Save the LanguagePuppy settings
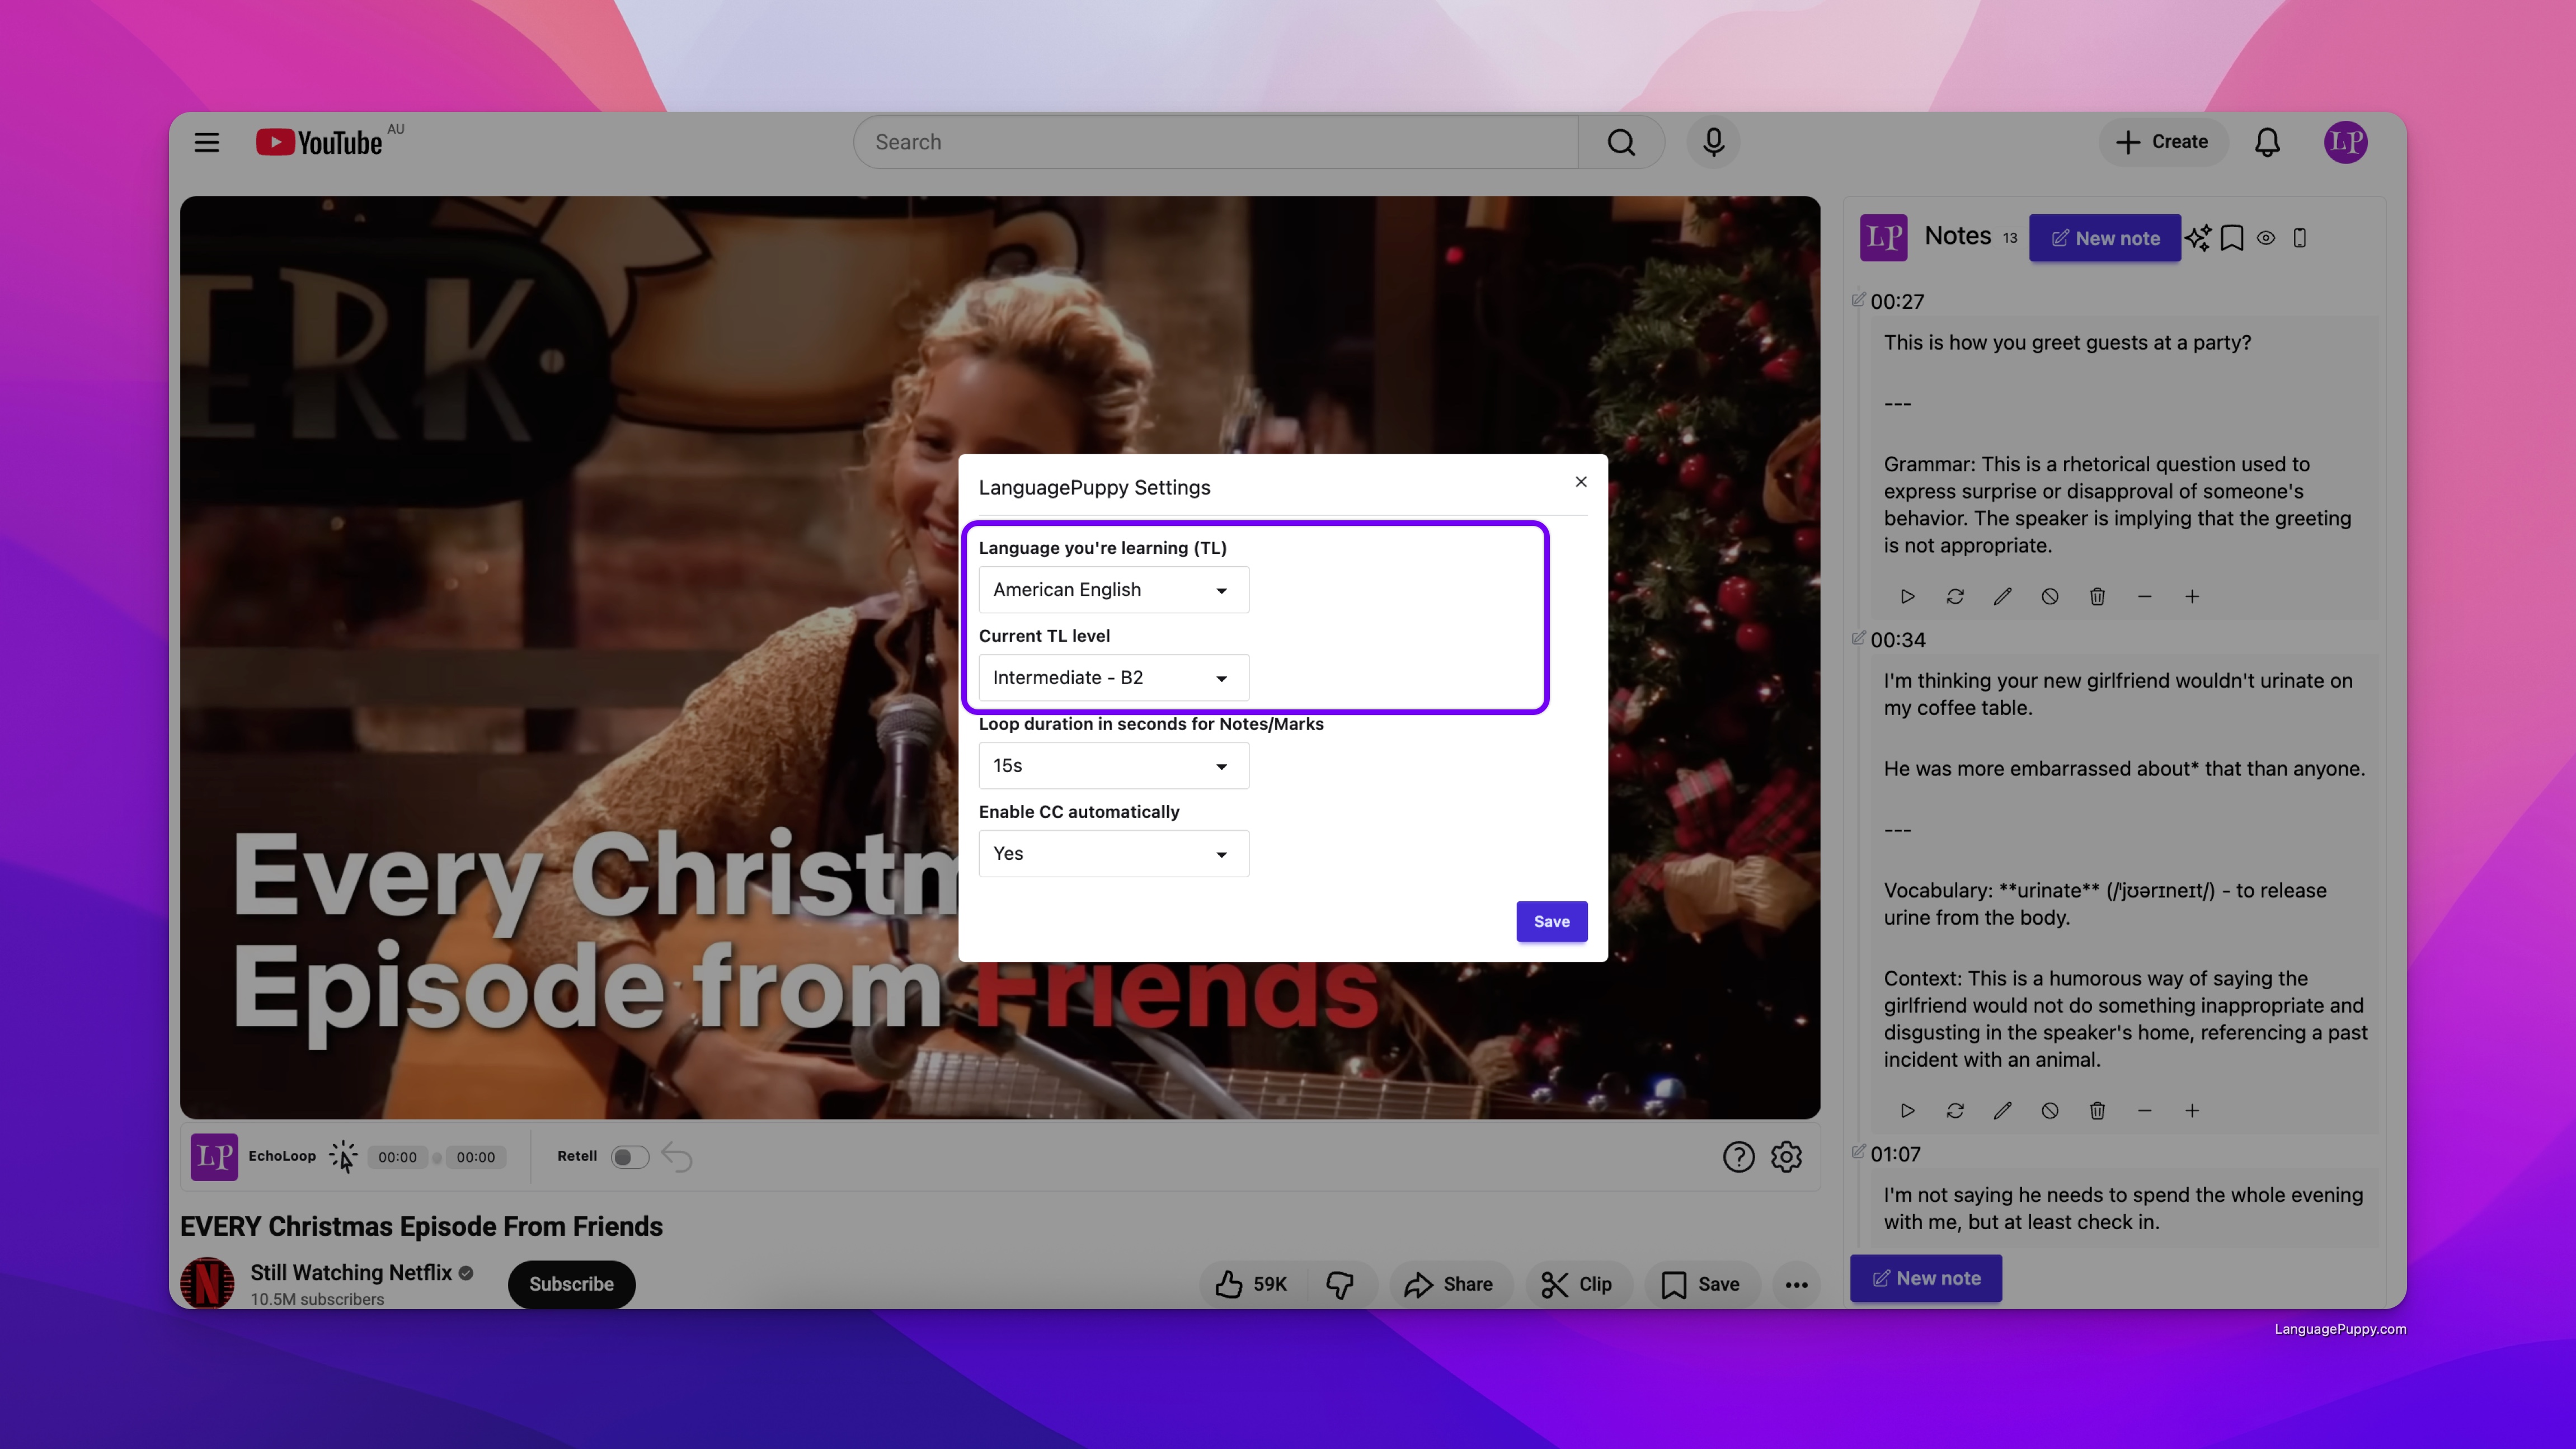Screen dimensions: 2576x1449 tap(1551, 921)
